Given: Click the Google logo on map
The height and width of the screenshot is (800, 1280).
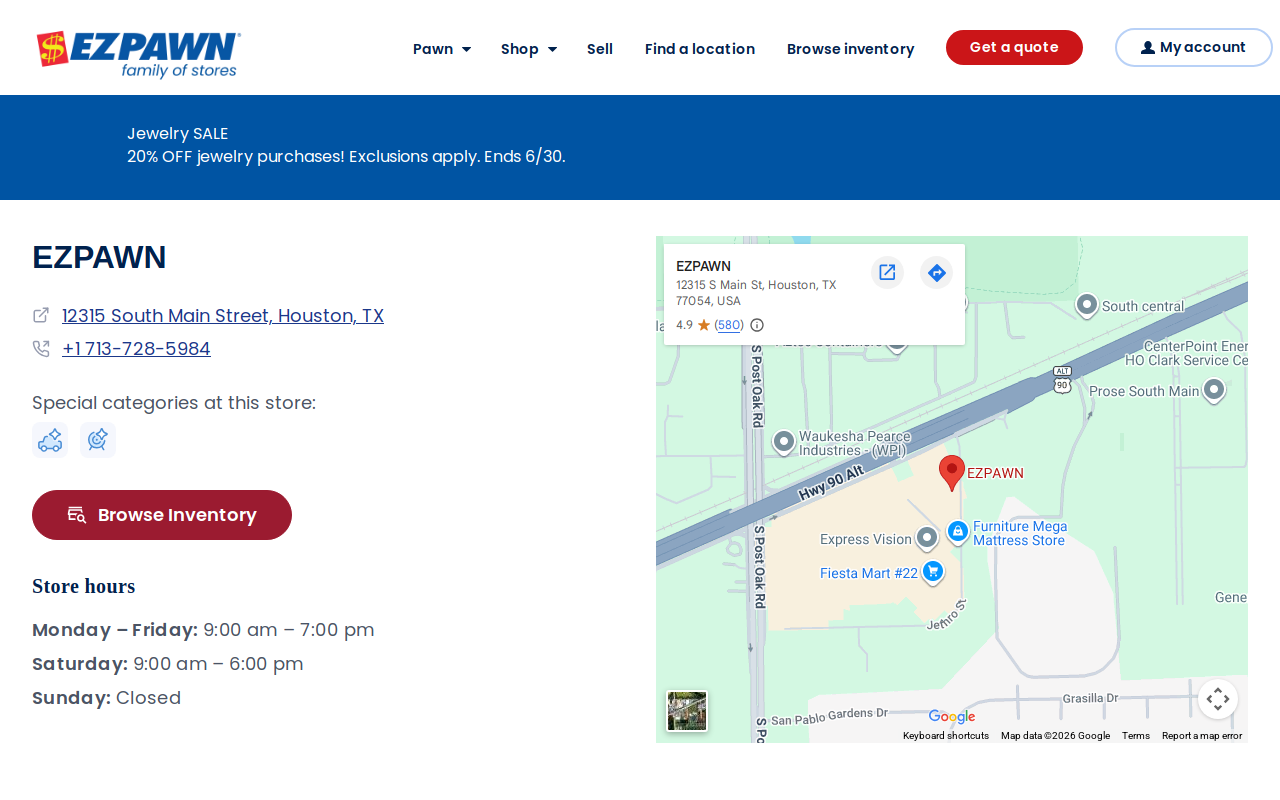Looking at the screenshot, I should click(x=952, y=717).
